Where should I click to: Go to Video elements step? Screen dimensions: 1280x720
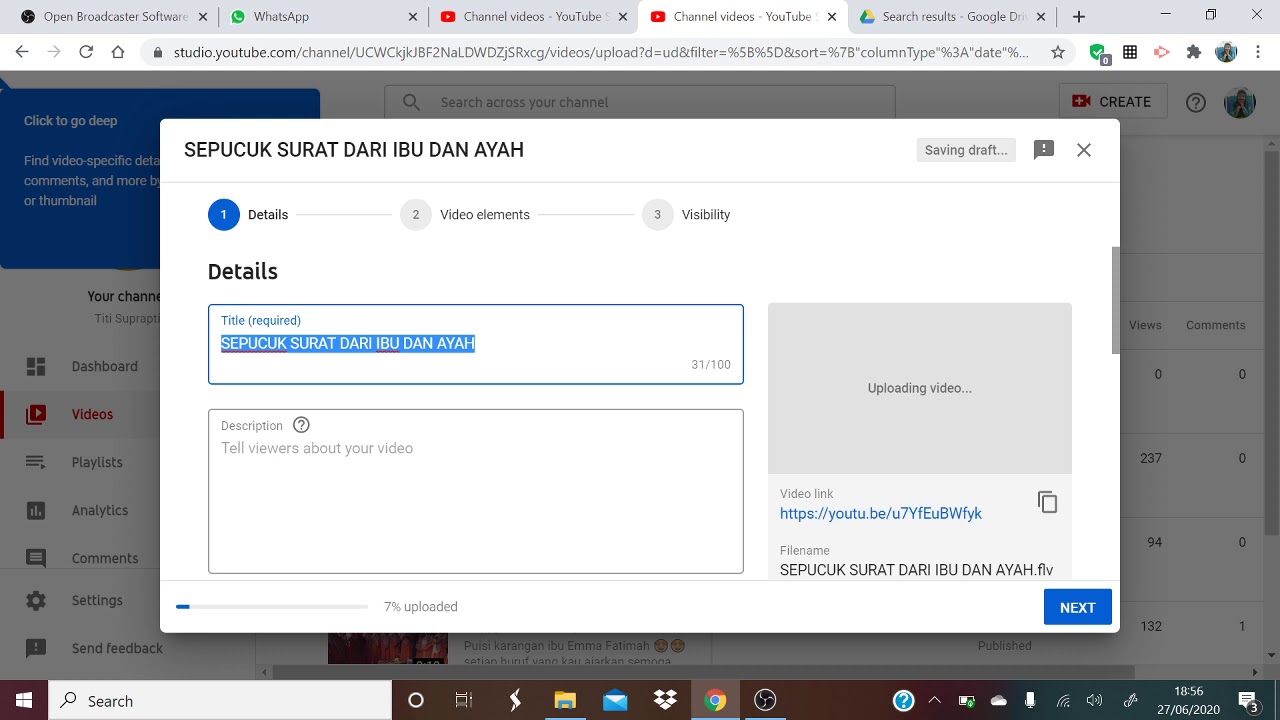[465, 215]
